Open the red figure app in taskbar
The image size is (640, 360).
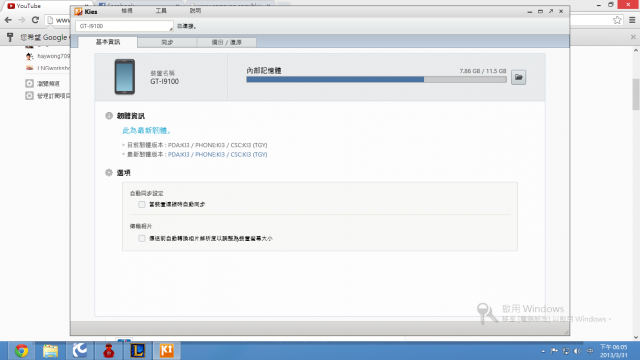coord(109,351)
